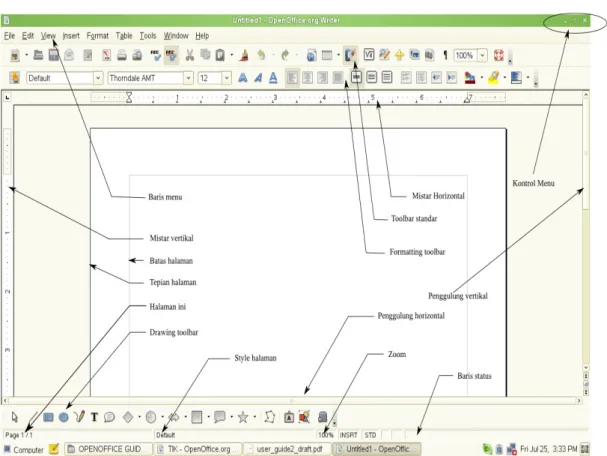Click the Undo arrow icon
This screenshot has height=456, width=607.
click(x=261, y=55)
